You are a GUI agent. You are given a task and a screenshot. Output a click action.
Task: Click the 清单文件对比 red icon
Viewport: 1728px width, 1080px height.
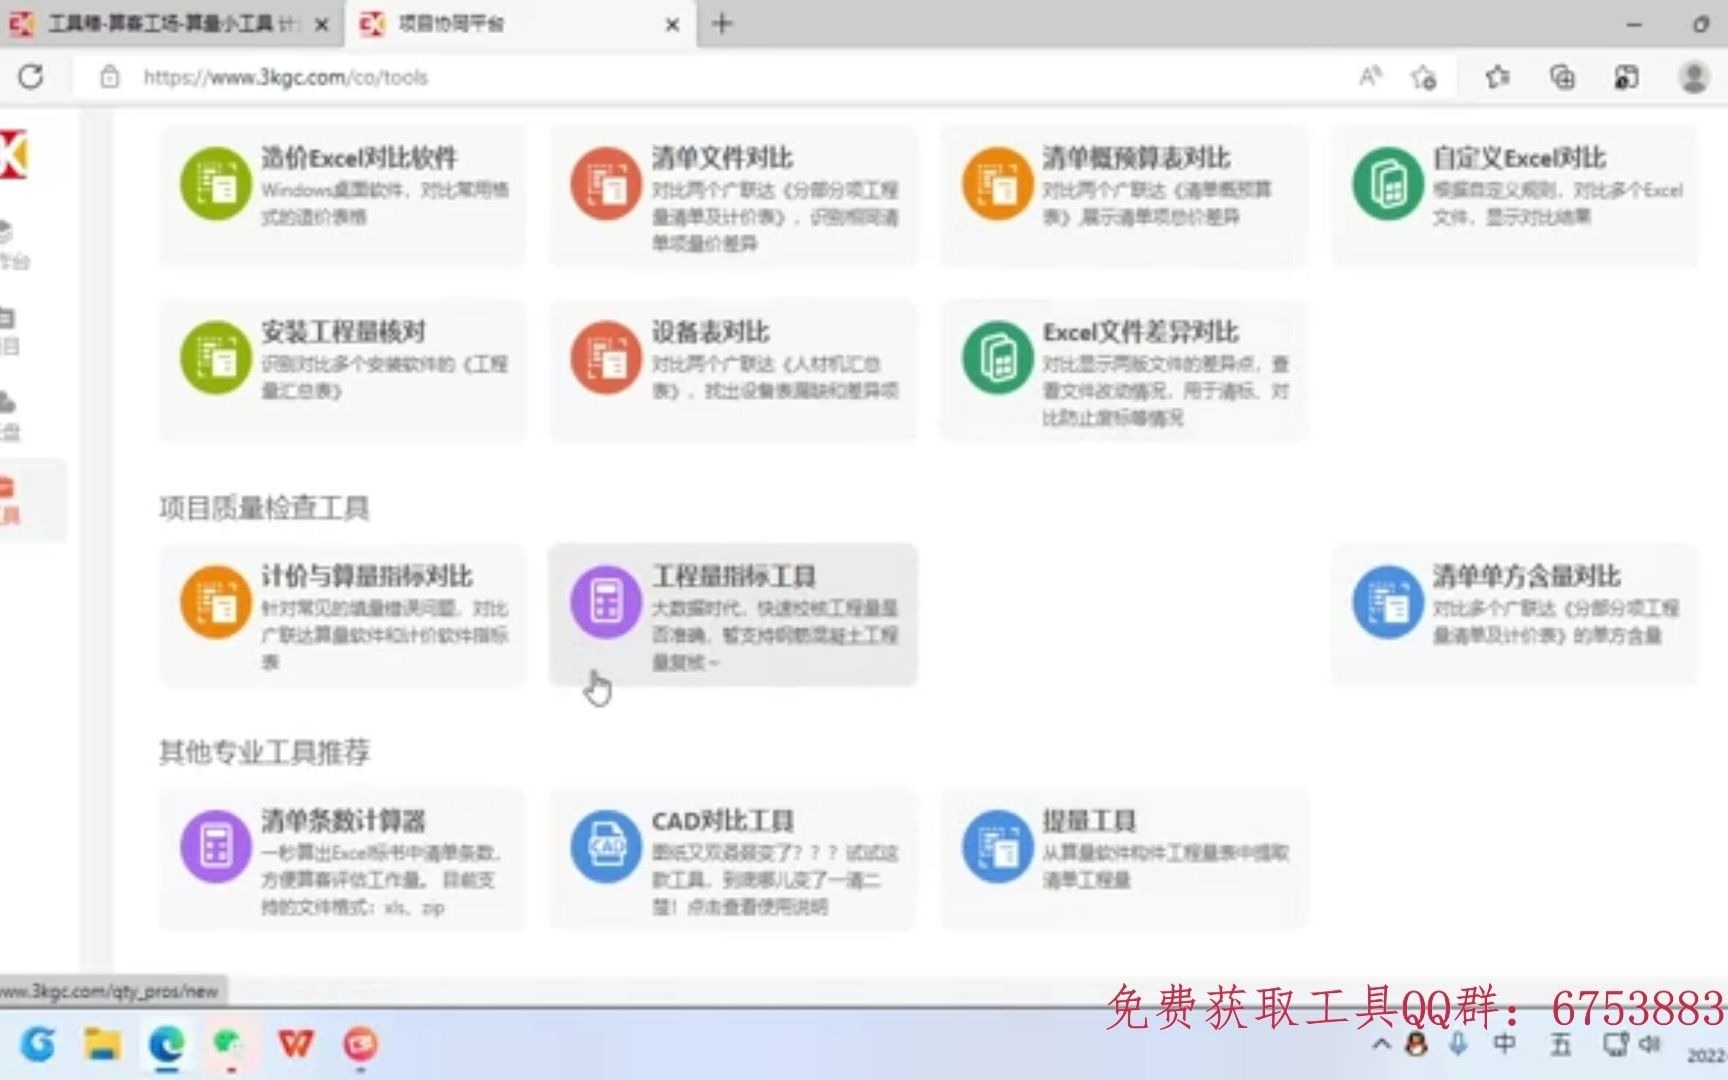tap(606, 183)
